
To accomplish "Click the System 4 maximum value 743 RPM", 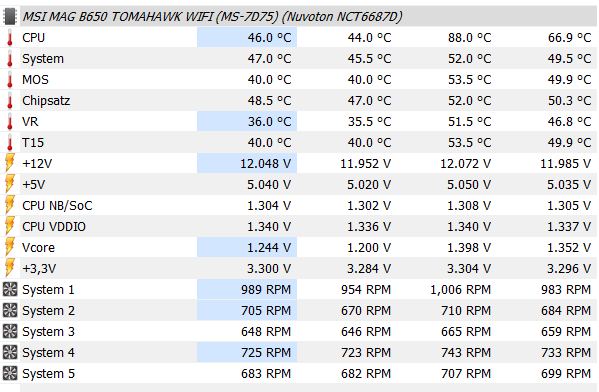I will coord(466,353).
